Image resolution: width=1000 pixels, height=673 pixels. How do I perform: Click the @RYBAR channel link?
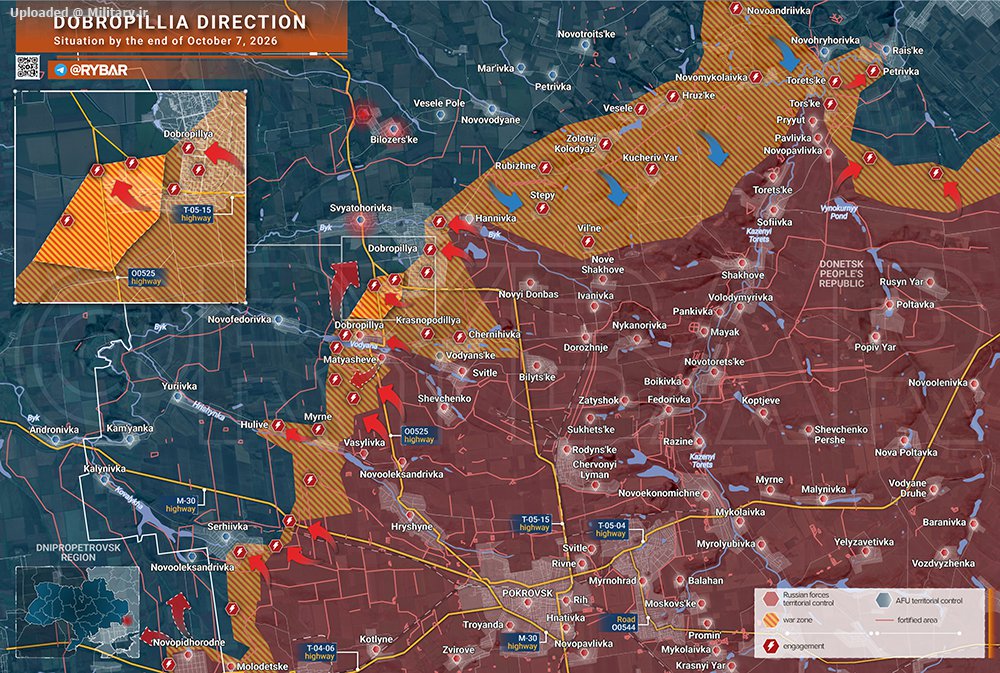pos(98,70)
